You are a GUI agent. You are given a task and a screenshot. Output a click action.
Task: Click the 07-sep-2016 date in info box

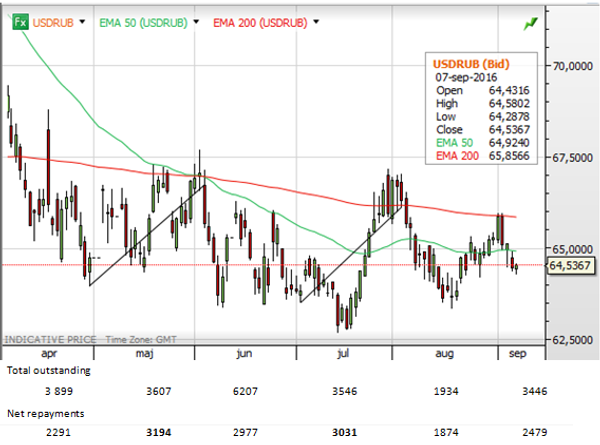coord(466,77)
